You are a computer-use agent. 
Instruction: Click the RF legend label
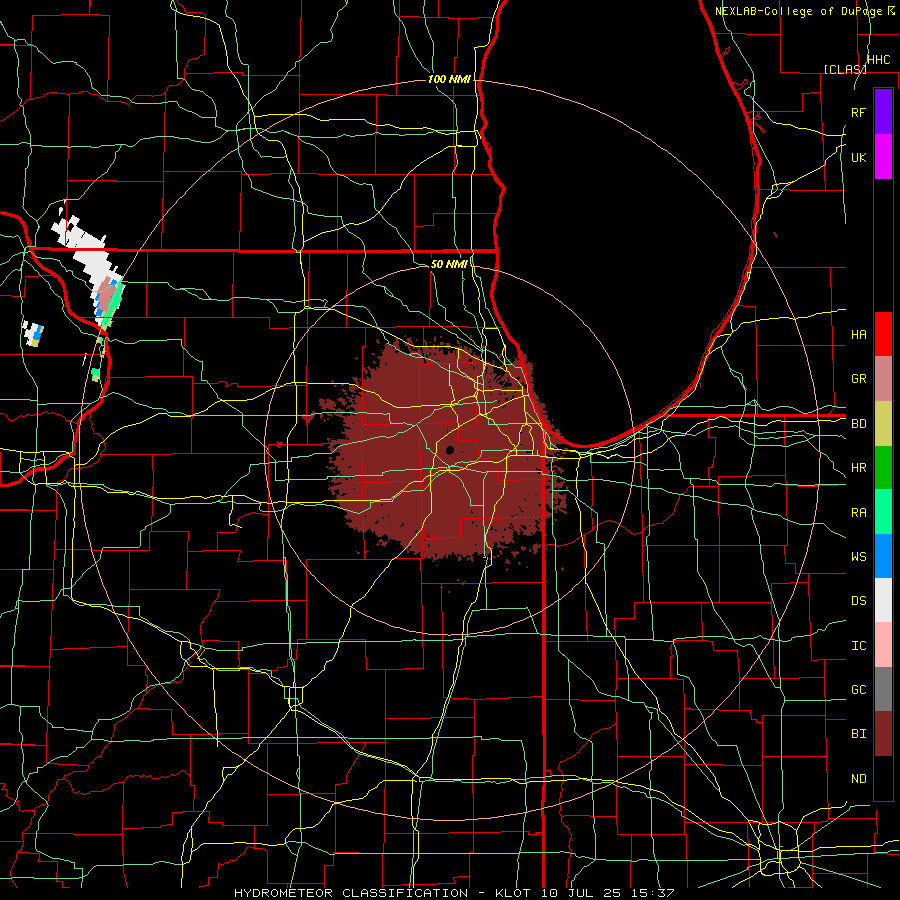(858, 112)
